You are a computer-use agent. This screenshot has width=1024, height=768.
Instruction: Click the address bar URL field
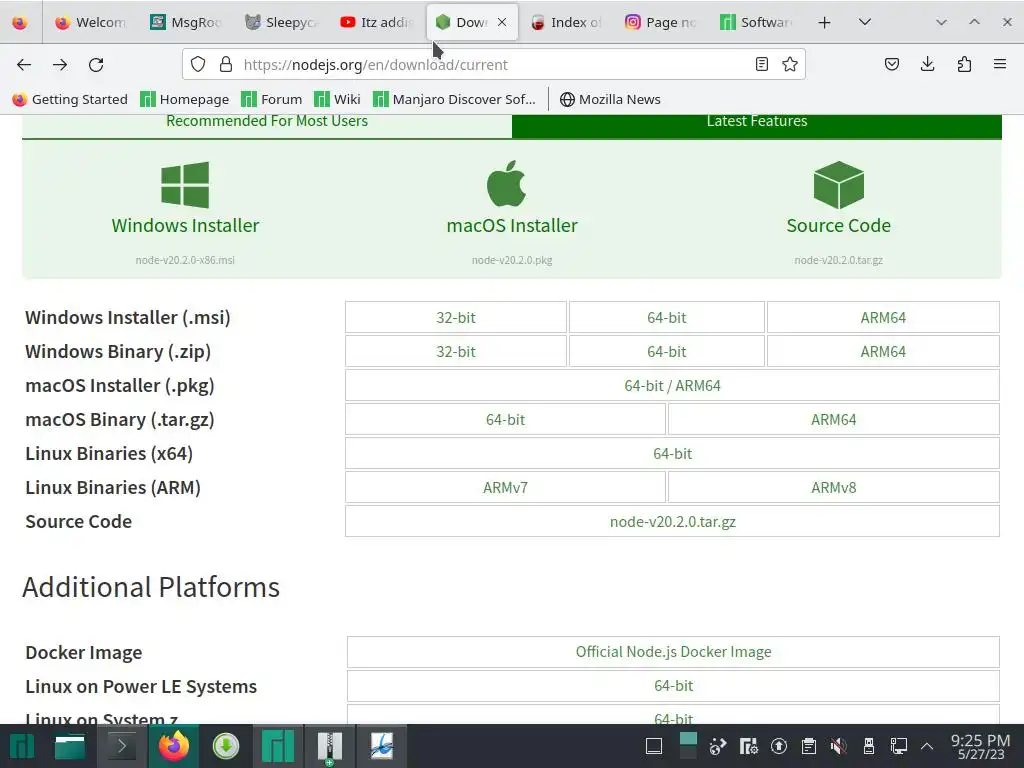(496, 65)
